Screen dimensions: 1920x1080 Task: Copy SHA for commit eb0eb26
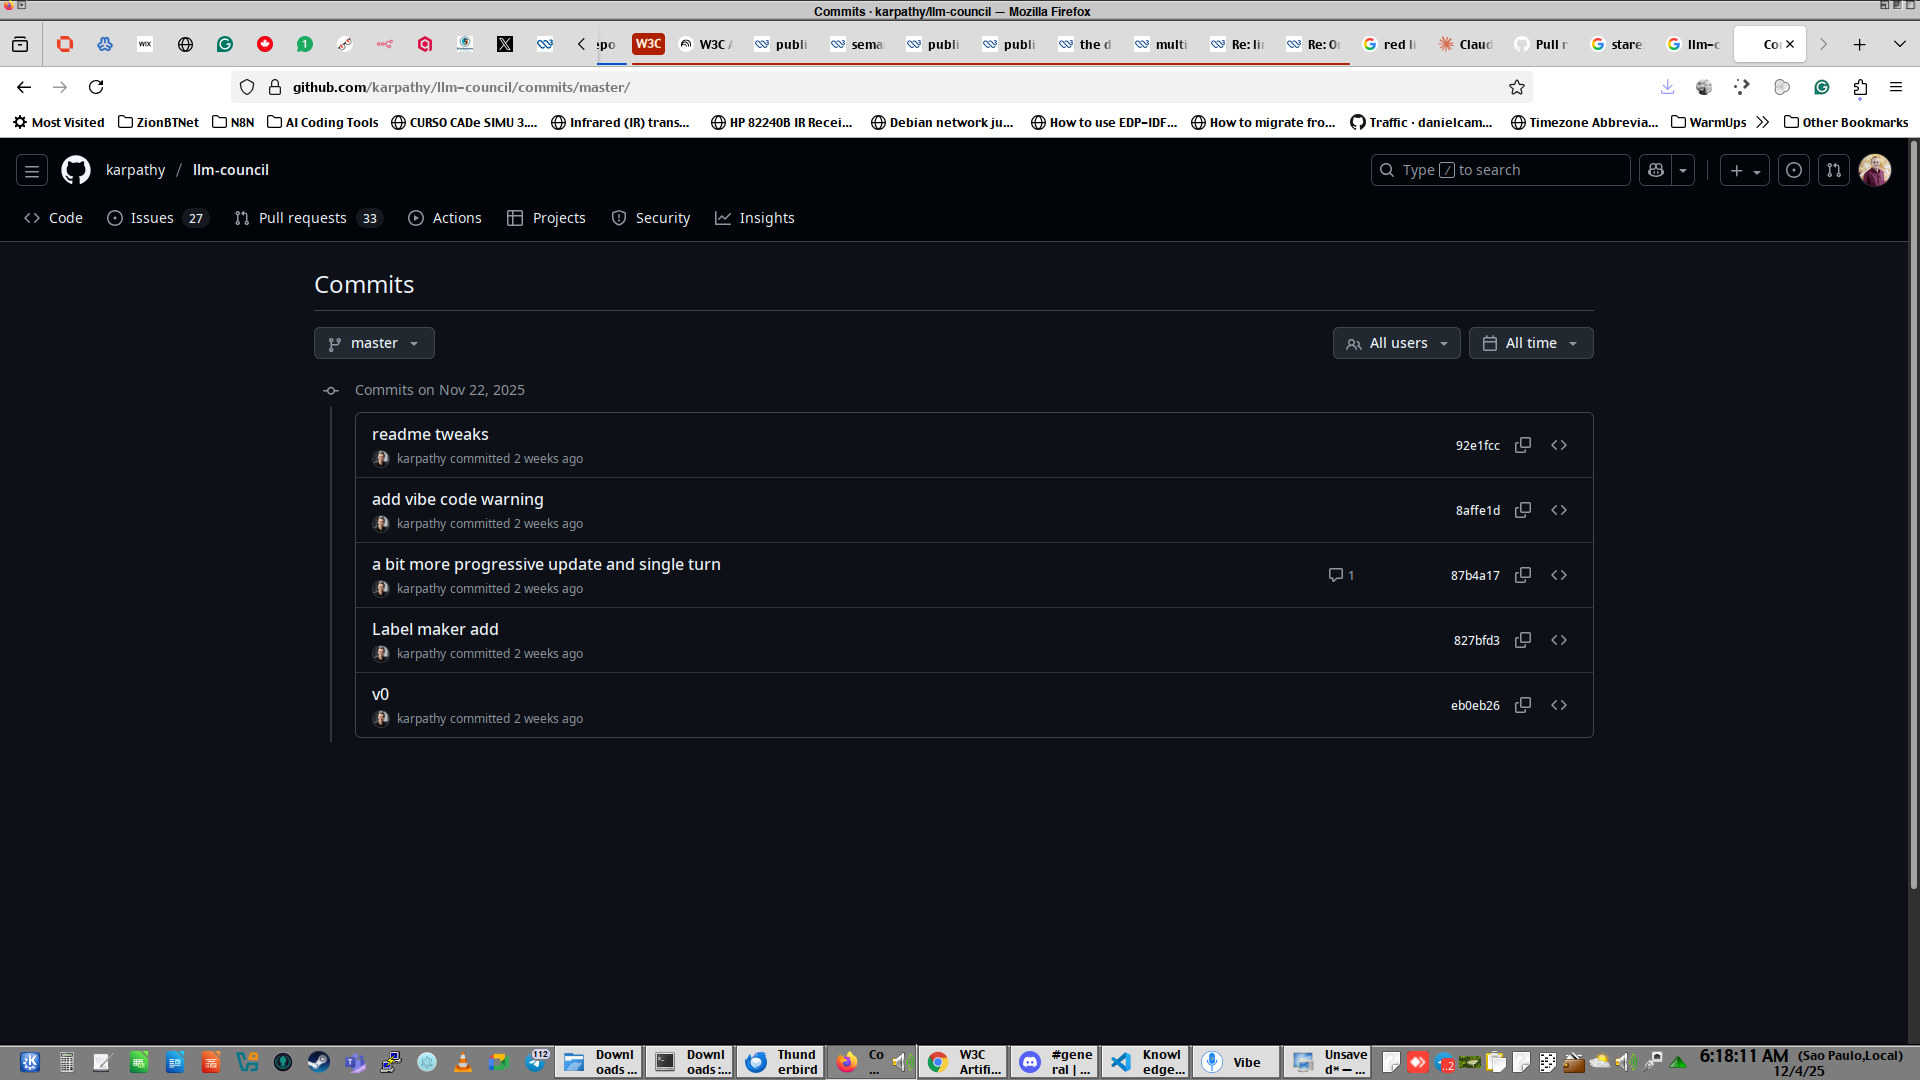1523,705
